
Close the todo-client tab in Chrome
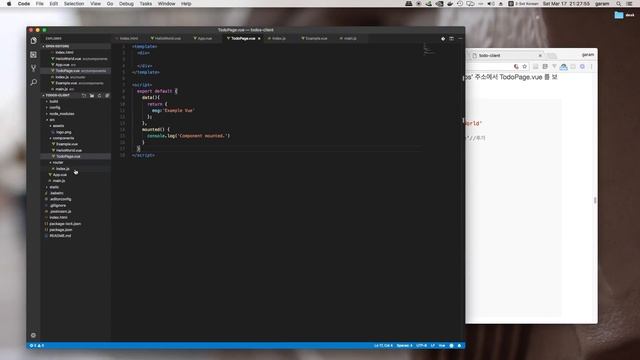540,56
